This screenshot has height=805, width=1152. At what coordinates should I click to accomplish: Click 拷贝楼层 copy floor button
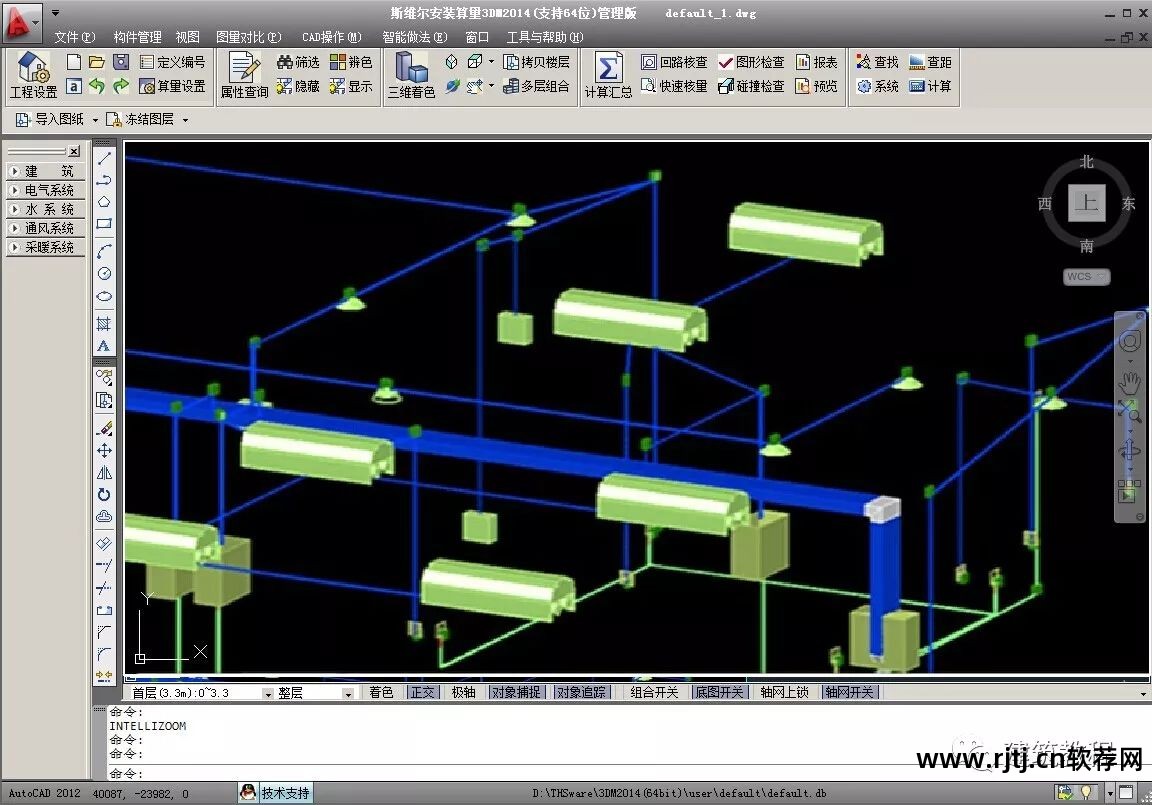pyautogui.click(x=536, y=62)
